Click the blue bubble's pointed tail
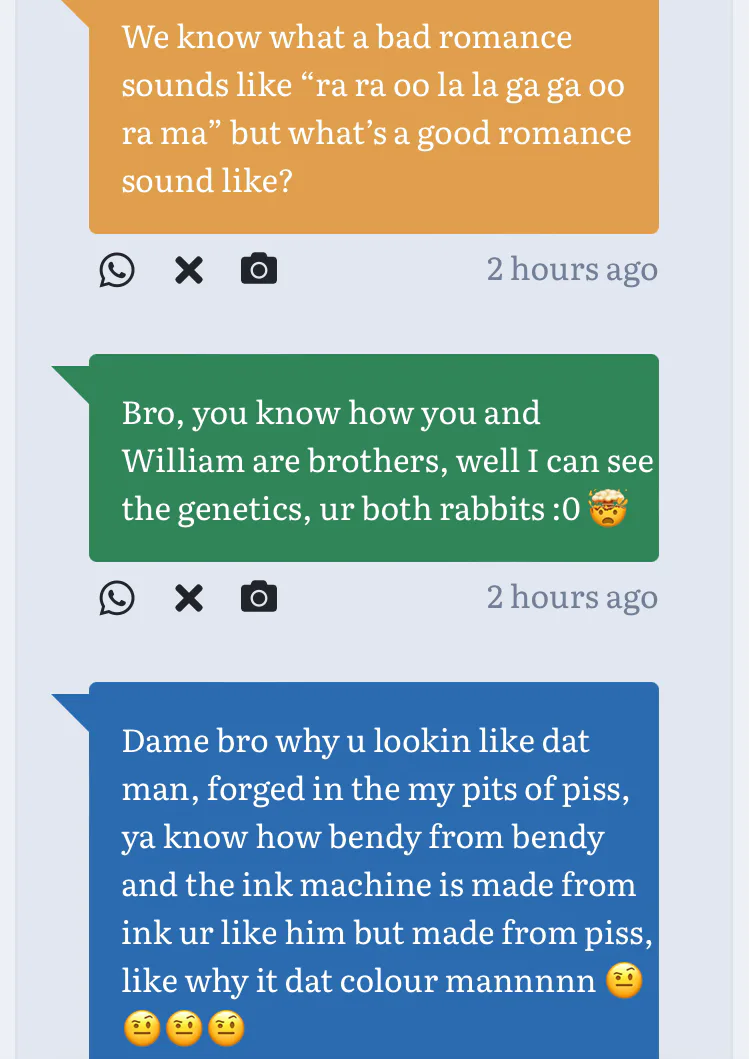 [x=72, y=706]
